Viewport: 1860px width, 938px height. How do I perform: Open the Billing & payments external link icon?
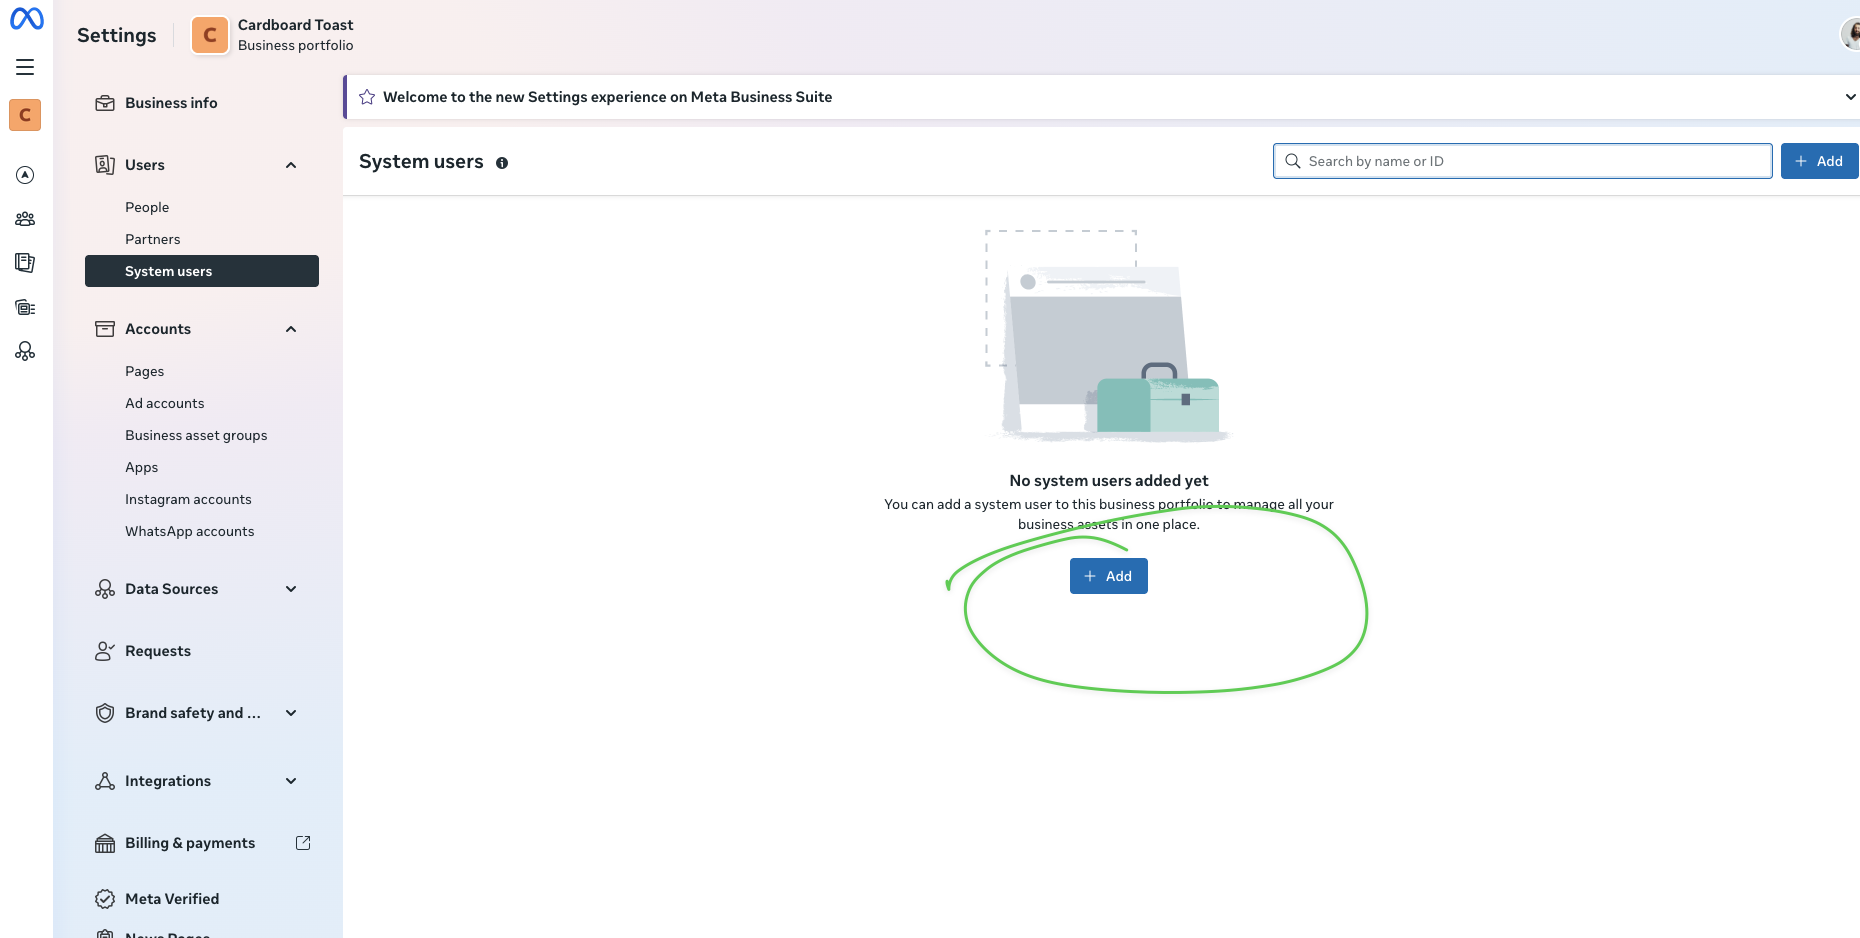(x=303, y=843)
